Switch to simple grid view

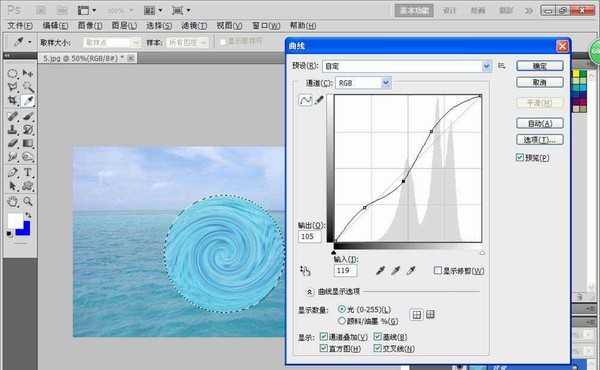point(417,315)
